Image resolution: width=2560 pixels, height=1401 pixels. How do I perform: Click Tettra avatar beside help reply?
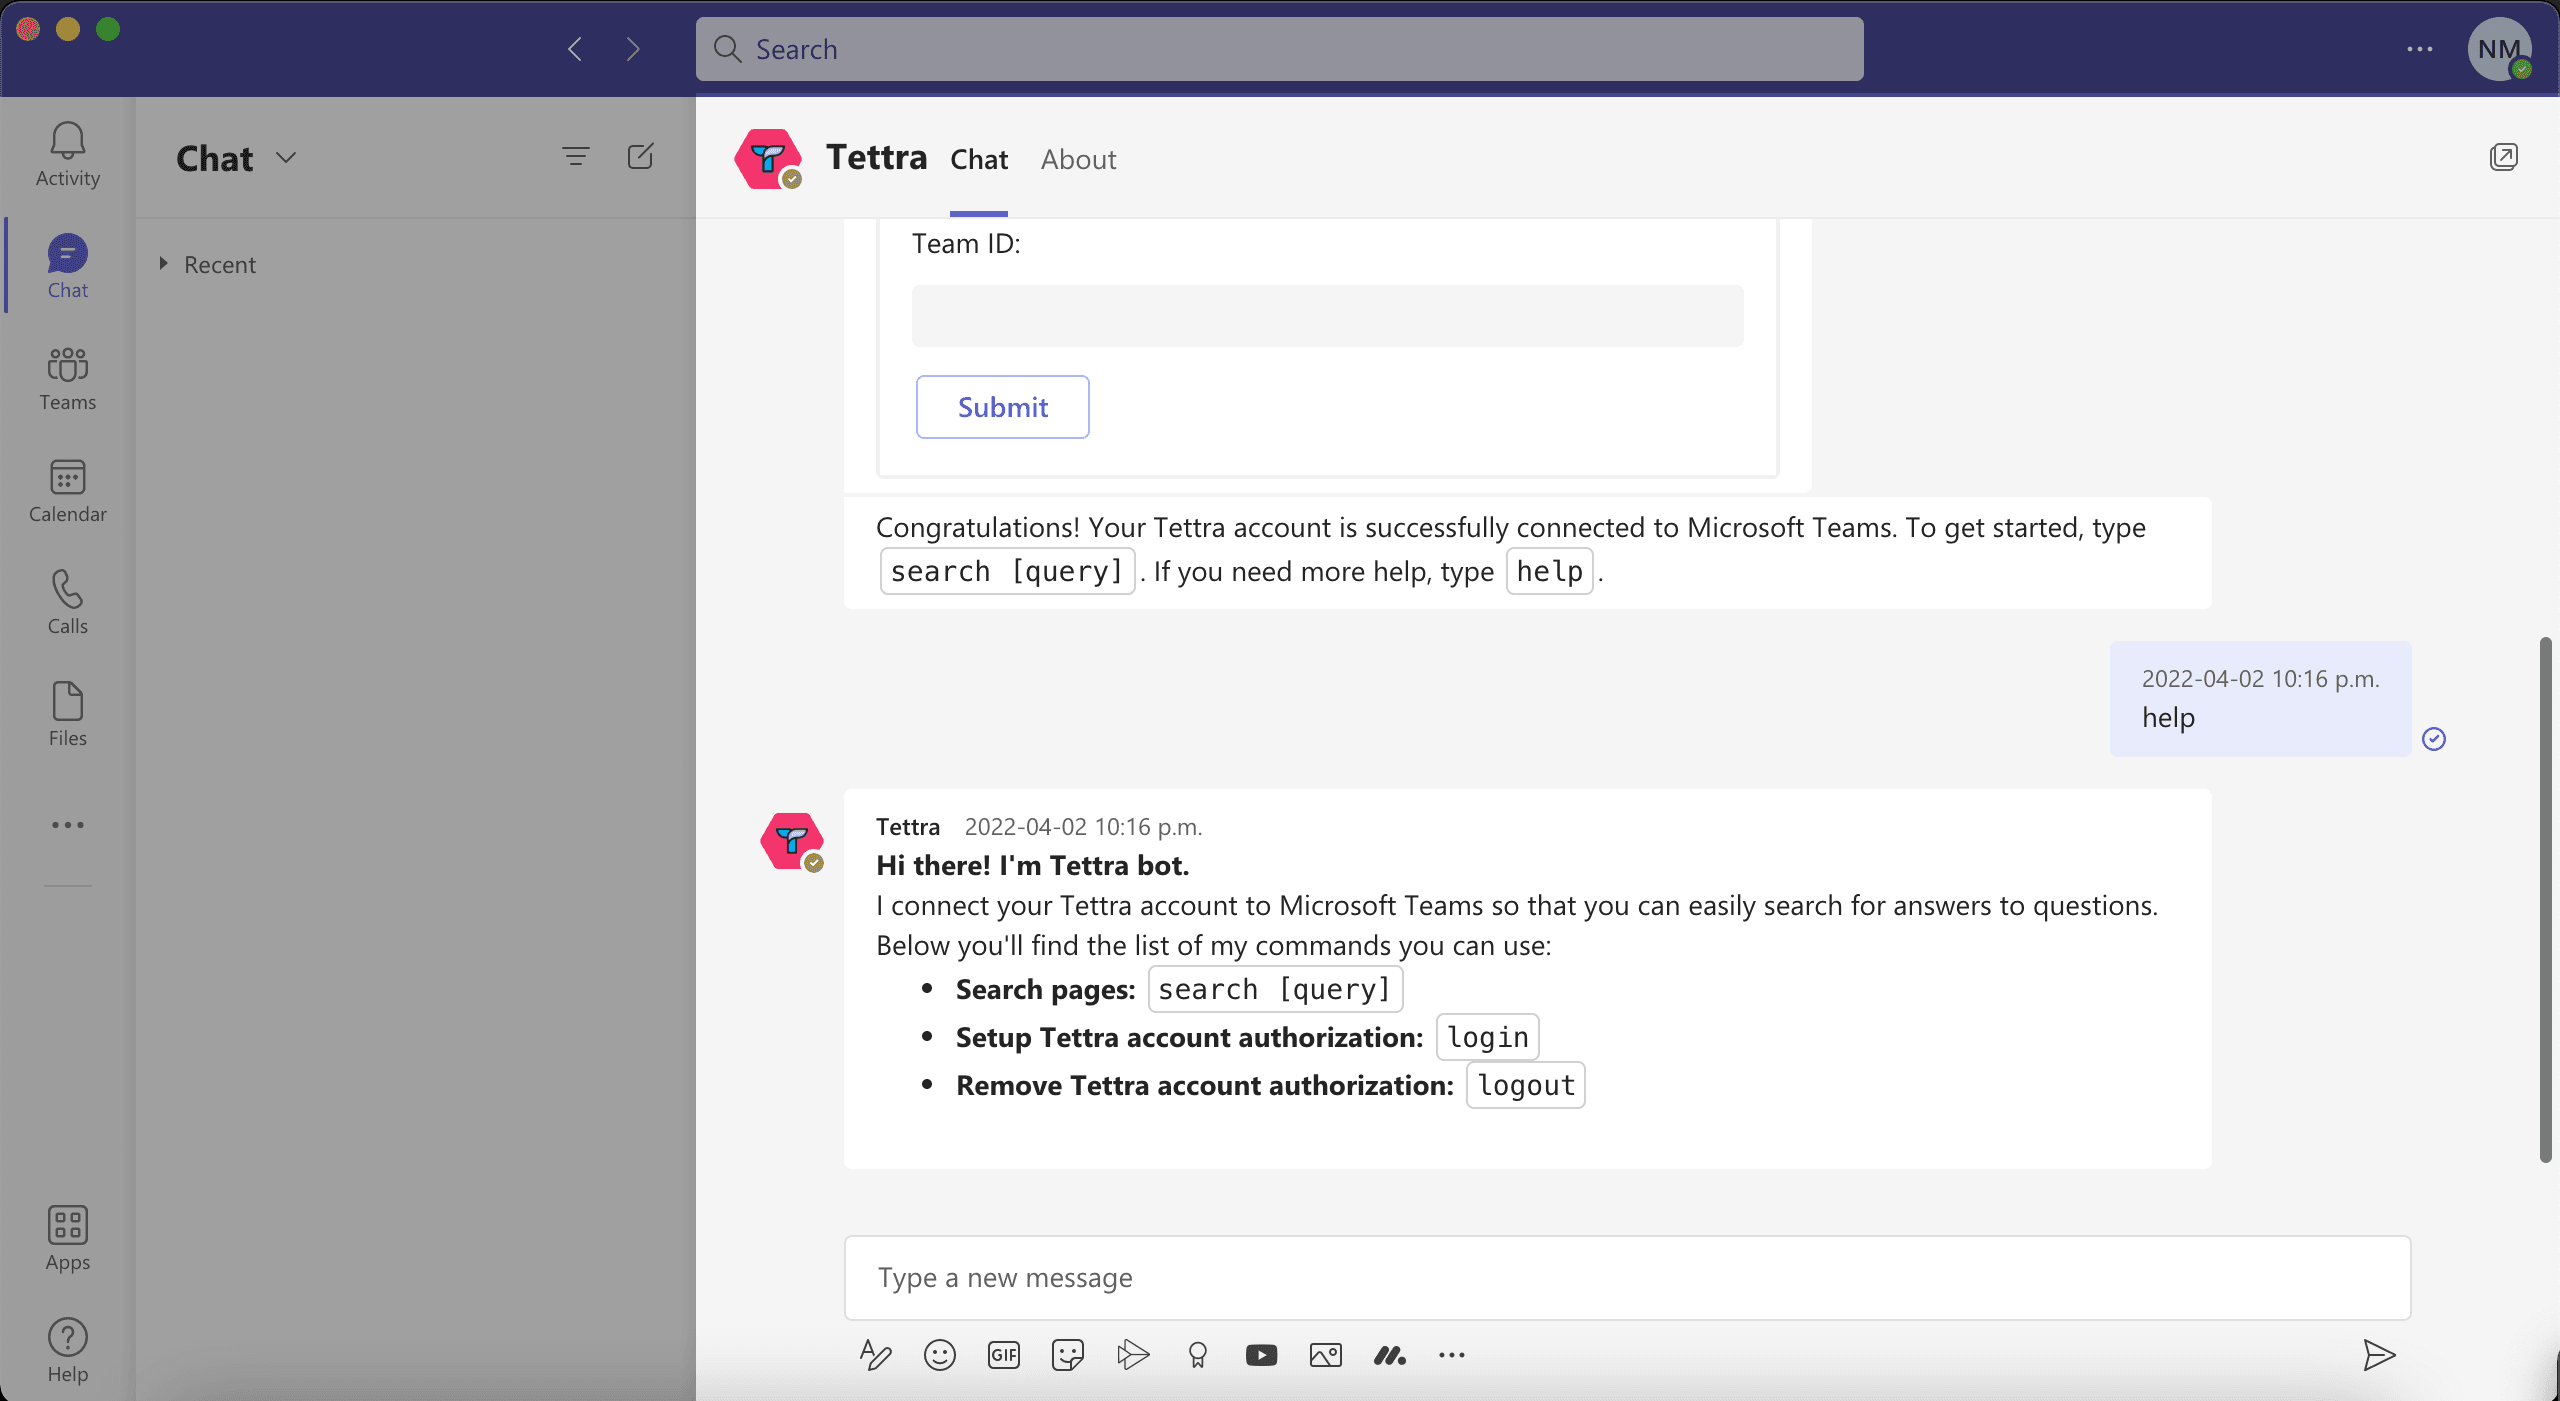[792, 842]
